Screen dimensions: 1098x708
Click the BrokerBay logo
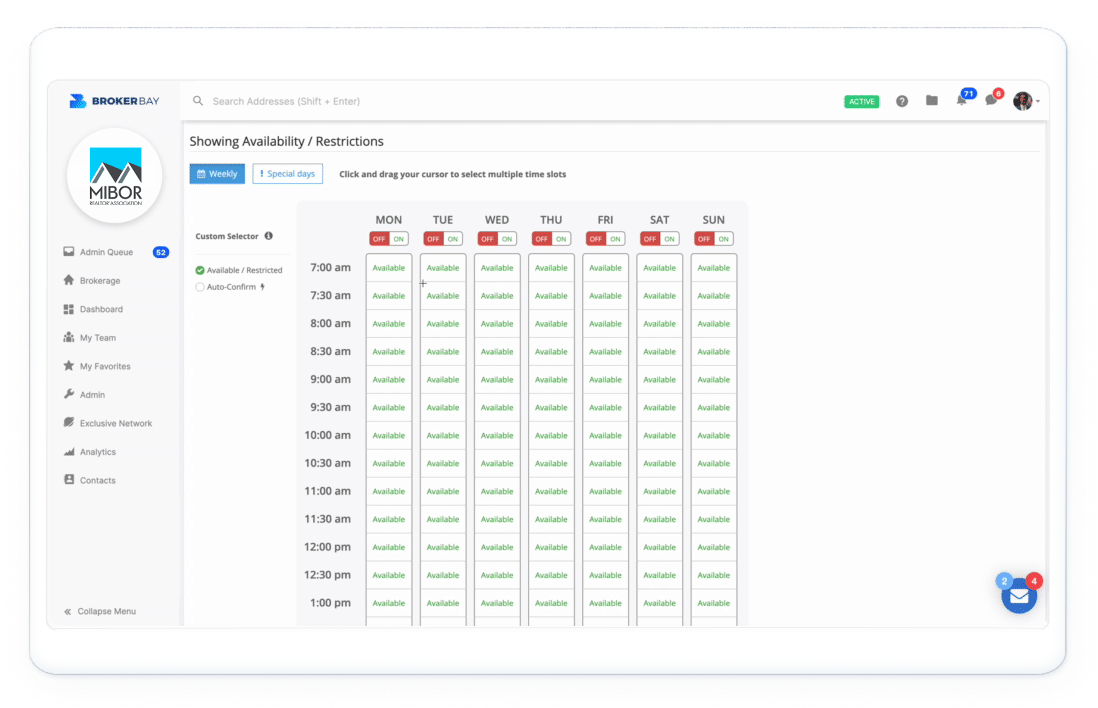[114, 101]
